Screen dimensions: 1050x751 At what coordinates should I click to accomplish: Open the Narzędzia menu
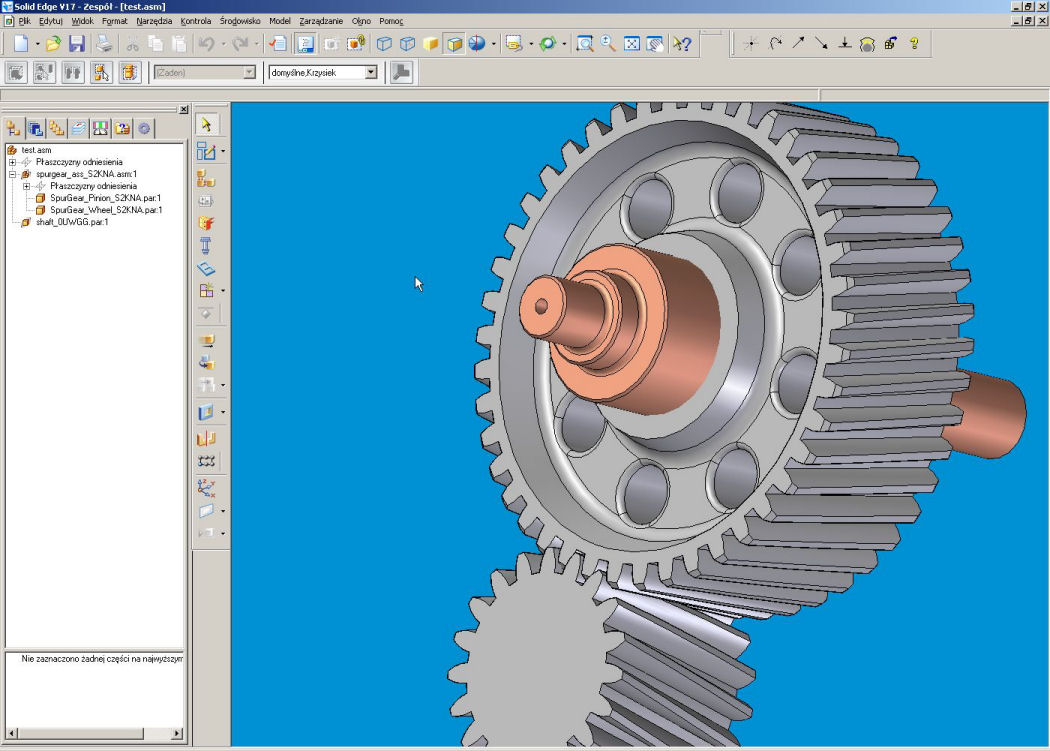coord(154,20)
